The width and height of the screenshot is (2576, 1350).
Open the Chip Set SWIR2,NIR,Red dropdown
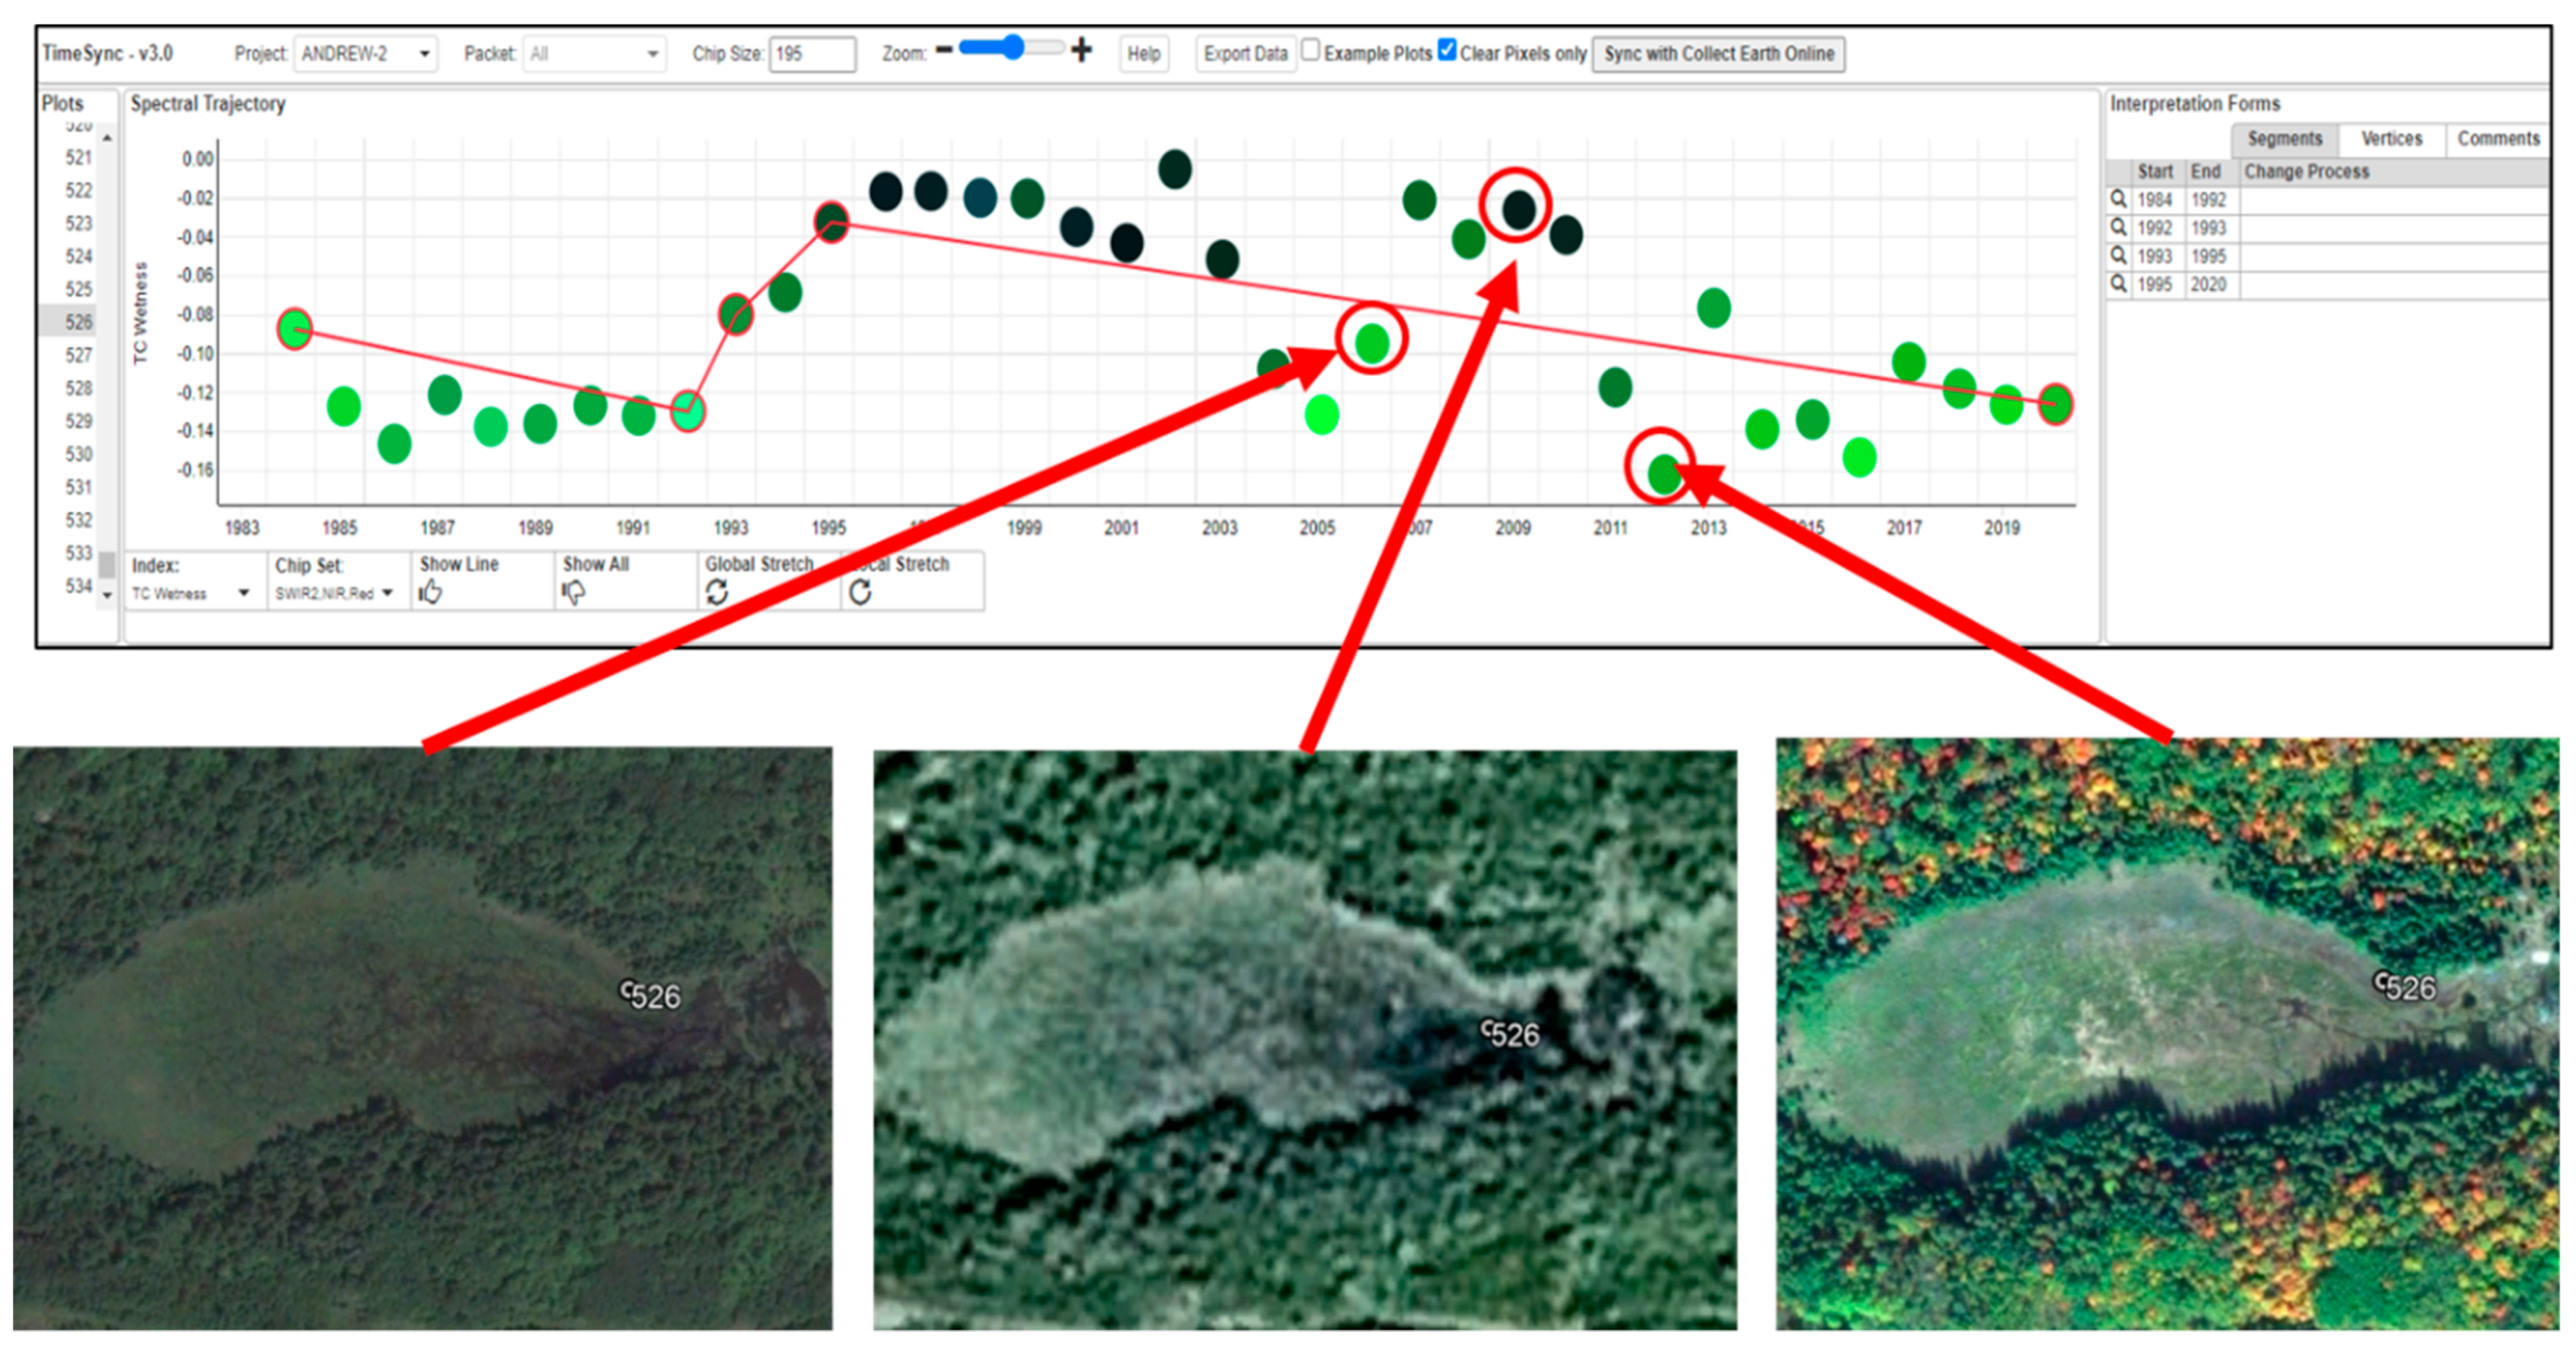[334, 593]
